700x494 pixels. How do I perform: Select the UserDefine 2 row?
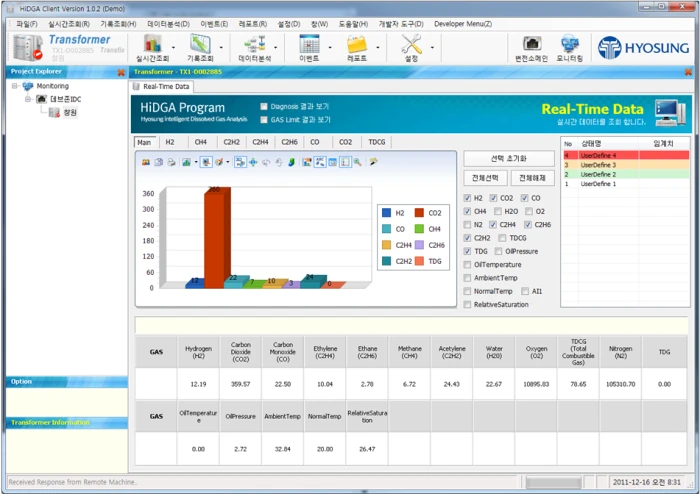625,174
